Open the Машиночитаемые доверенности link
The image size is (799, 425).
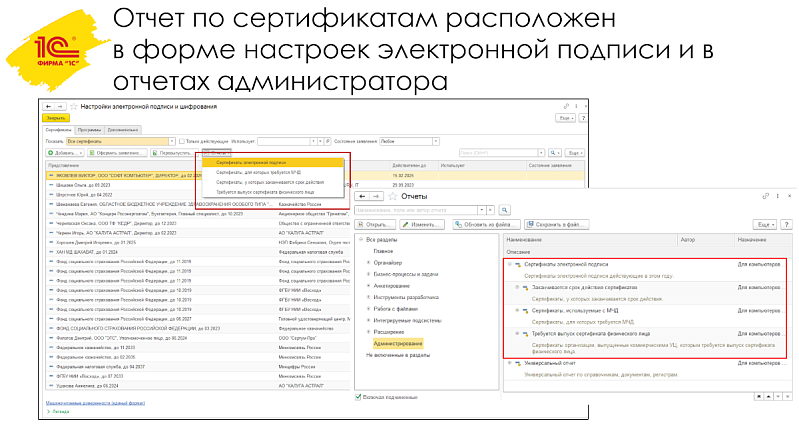(95, 403)
